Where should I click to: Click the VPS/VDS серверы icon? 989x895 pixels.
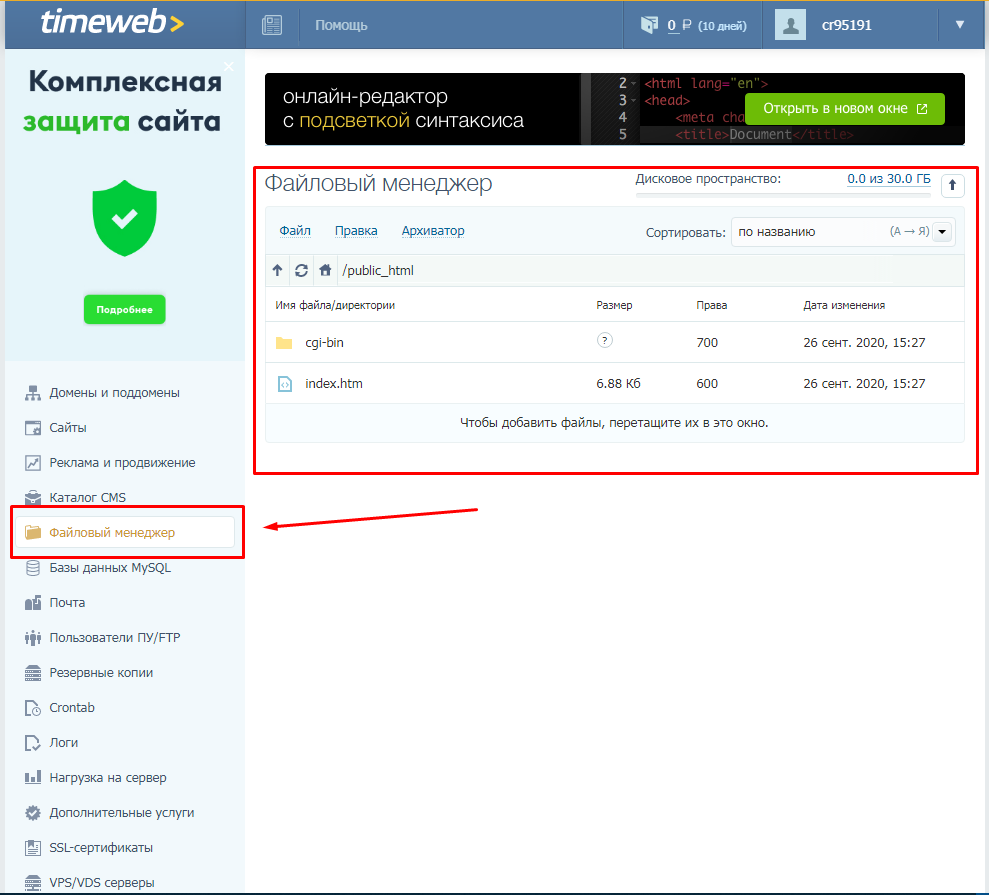click(x=33, y=883)
